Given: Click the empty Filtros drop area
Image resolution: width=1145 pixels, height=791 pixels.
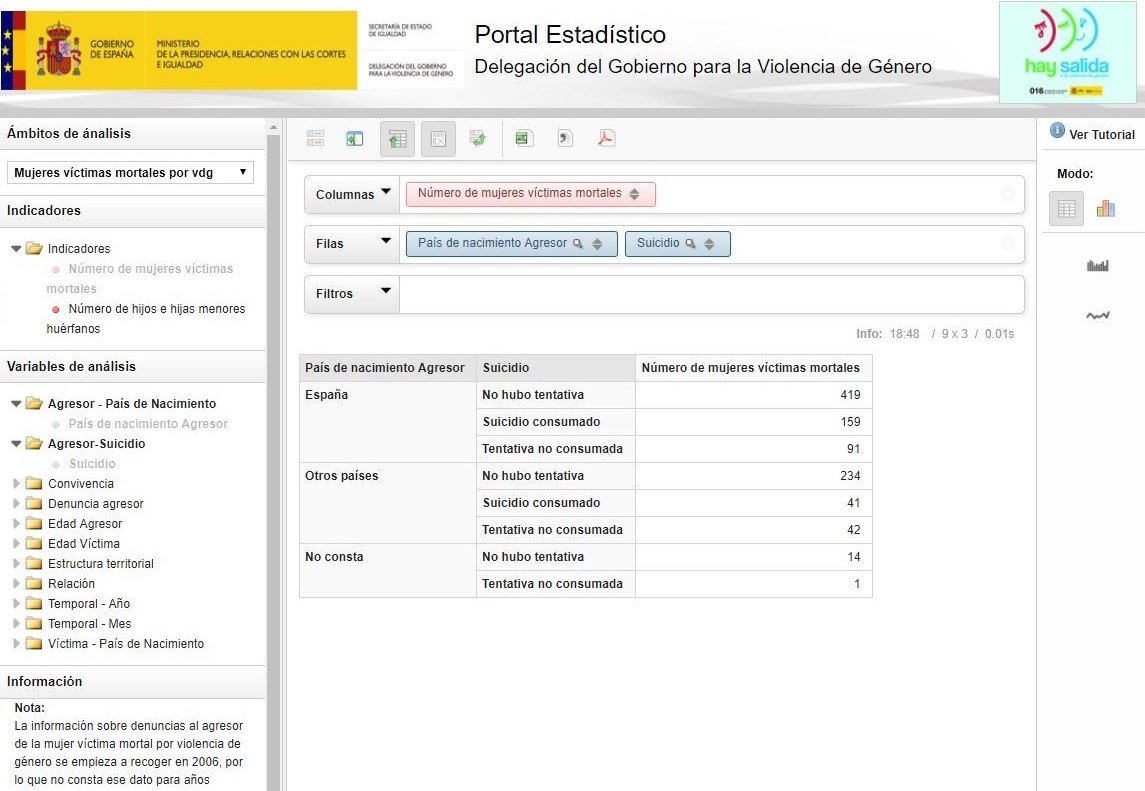Looking at the screenshot, I should coord(710,294).
